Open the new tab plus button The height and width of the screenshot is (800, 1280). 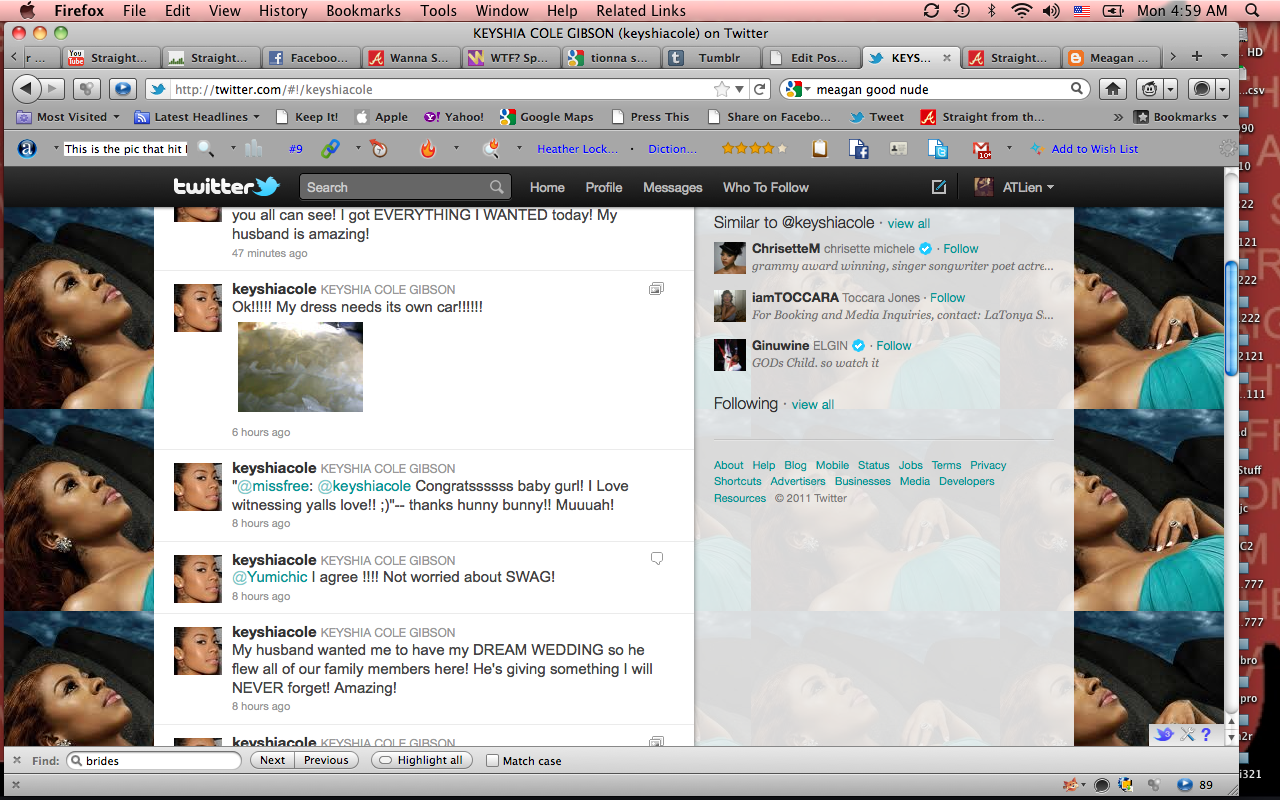point(1224,57)
